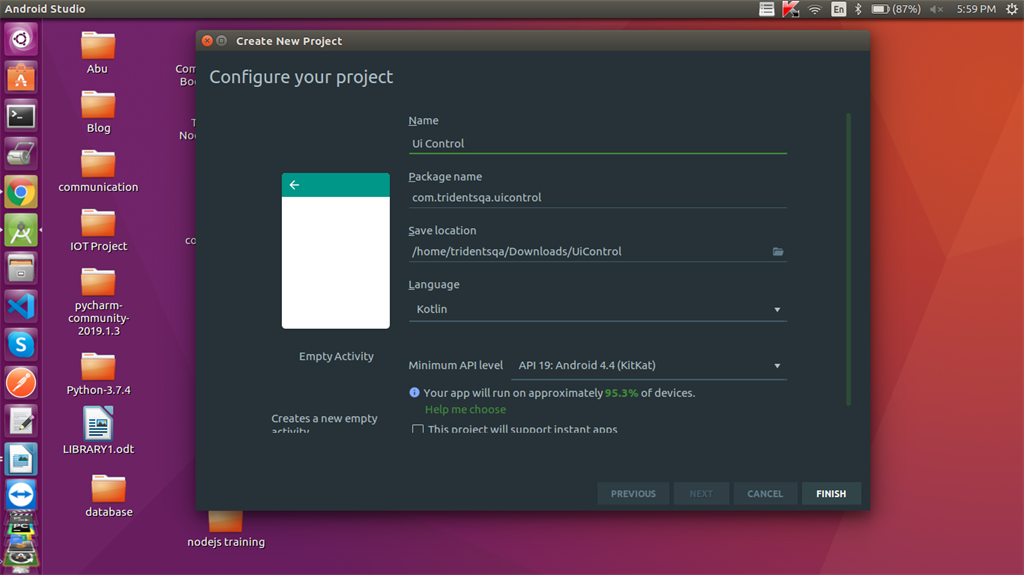Open the Blog desktop folder

pyautogui.click(x=98, y=112)
